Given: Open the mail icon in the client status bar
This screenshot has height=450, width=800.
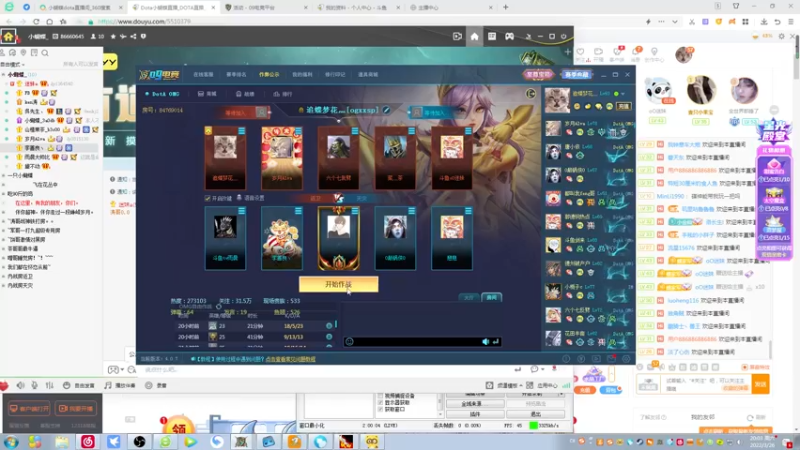Looking at the screenshot, I should pos(611,359).
